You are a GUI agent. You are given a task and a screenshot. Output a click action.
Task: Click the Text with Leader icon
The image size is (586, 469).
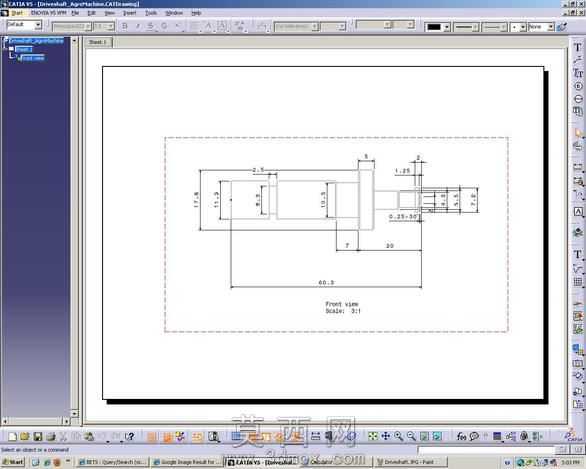(x=578, y=60)
